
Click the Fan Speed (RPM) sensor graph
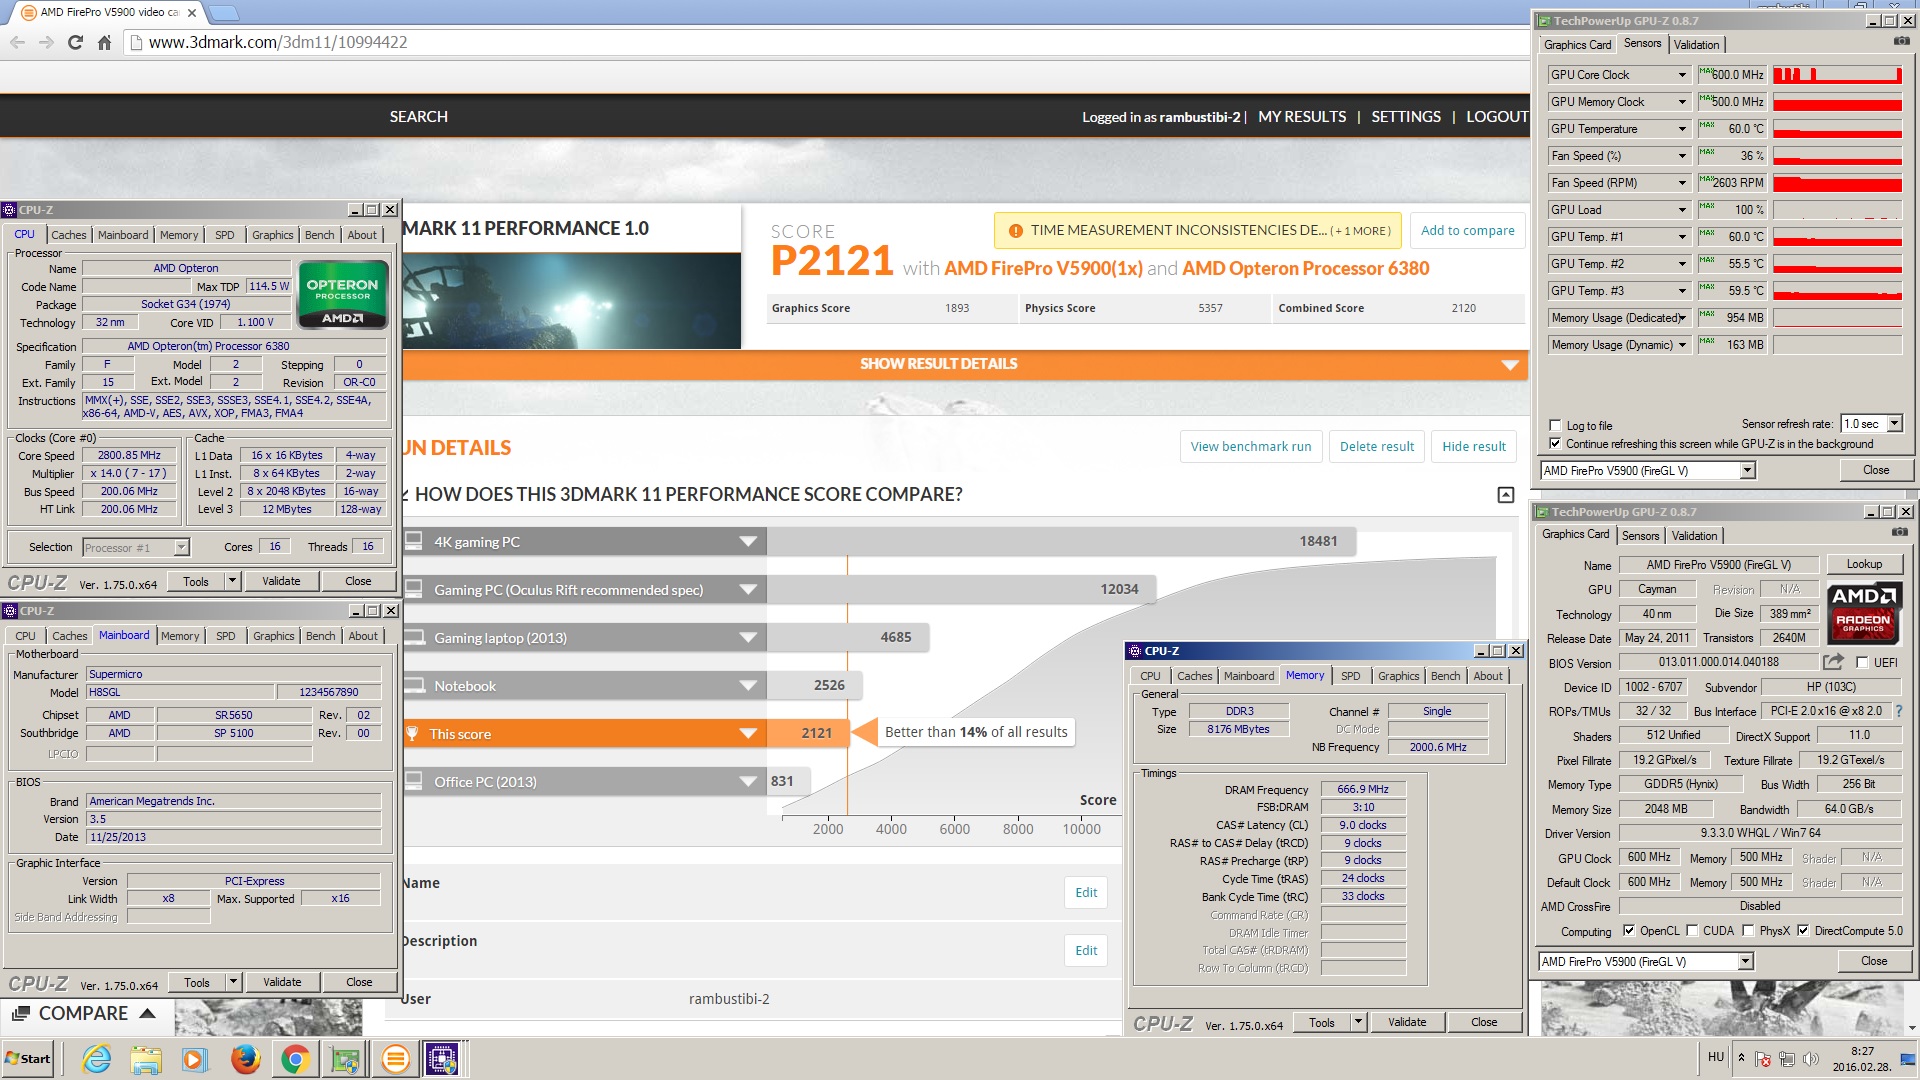click(x=1837, y=183)
